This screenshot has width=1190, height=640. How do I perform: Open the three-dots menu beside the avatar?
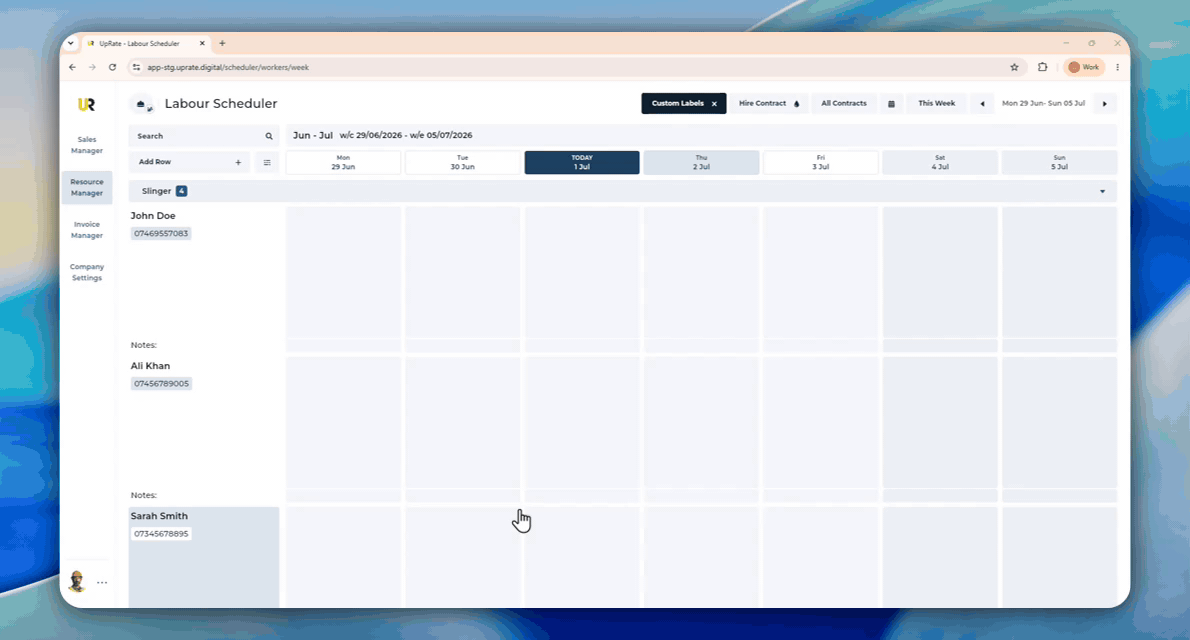coord(102,582)
